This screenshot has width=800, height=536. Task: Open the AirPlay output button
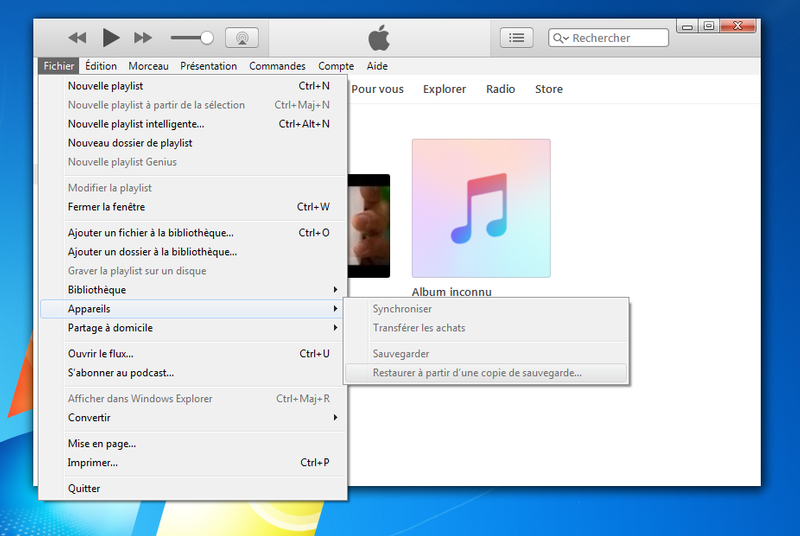241,38
